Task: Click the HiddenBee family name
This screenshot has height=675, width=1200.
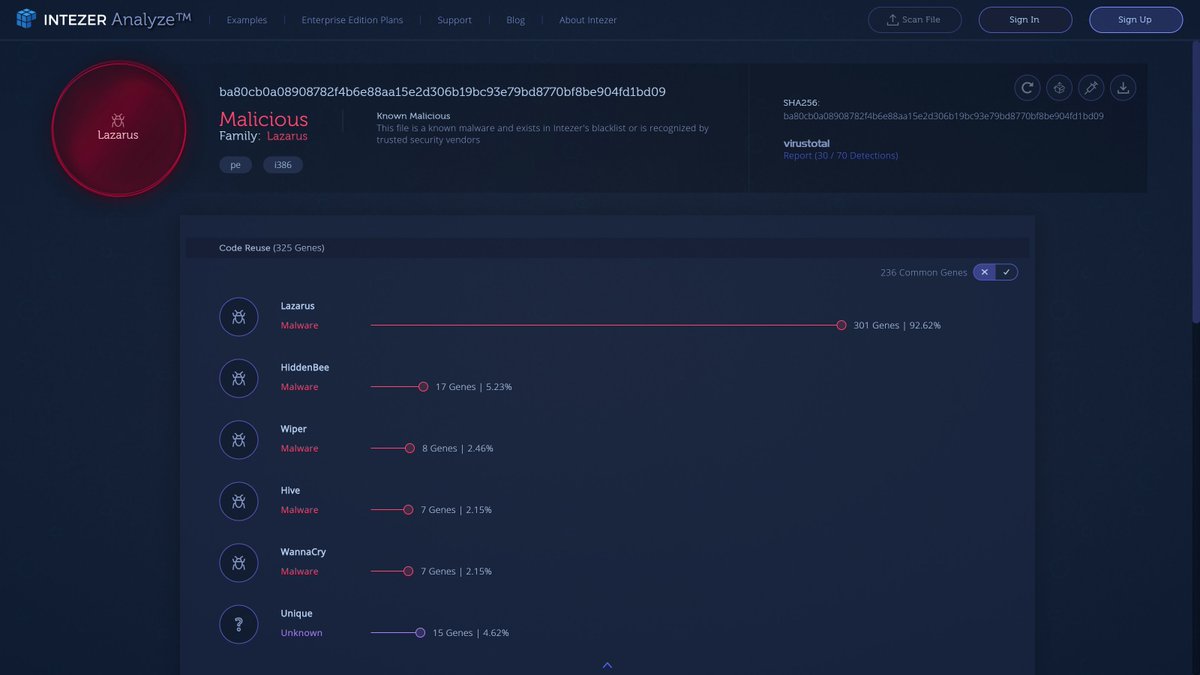Action: point(305,367)
